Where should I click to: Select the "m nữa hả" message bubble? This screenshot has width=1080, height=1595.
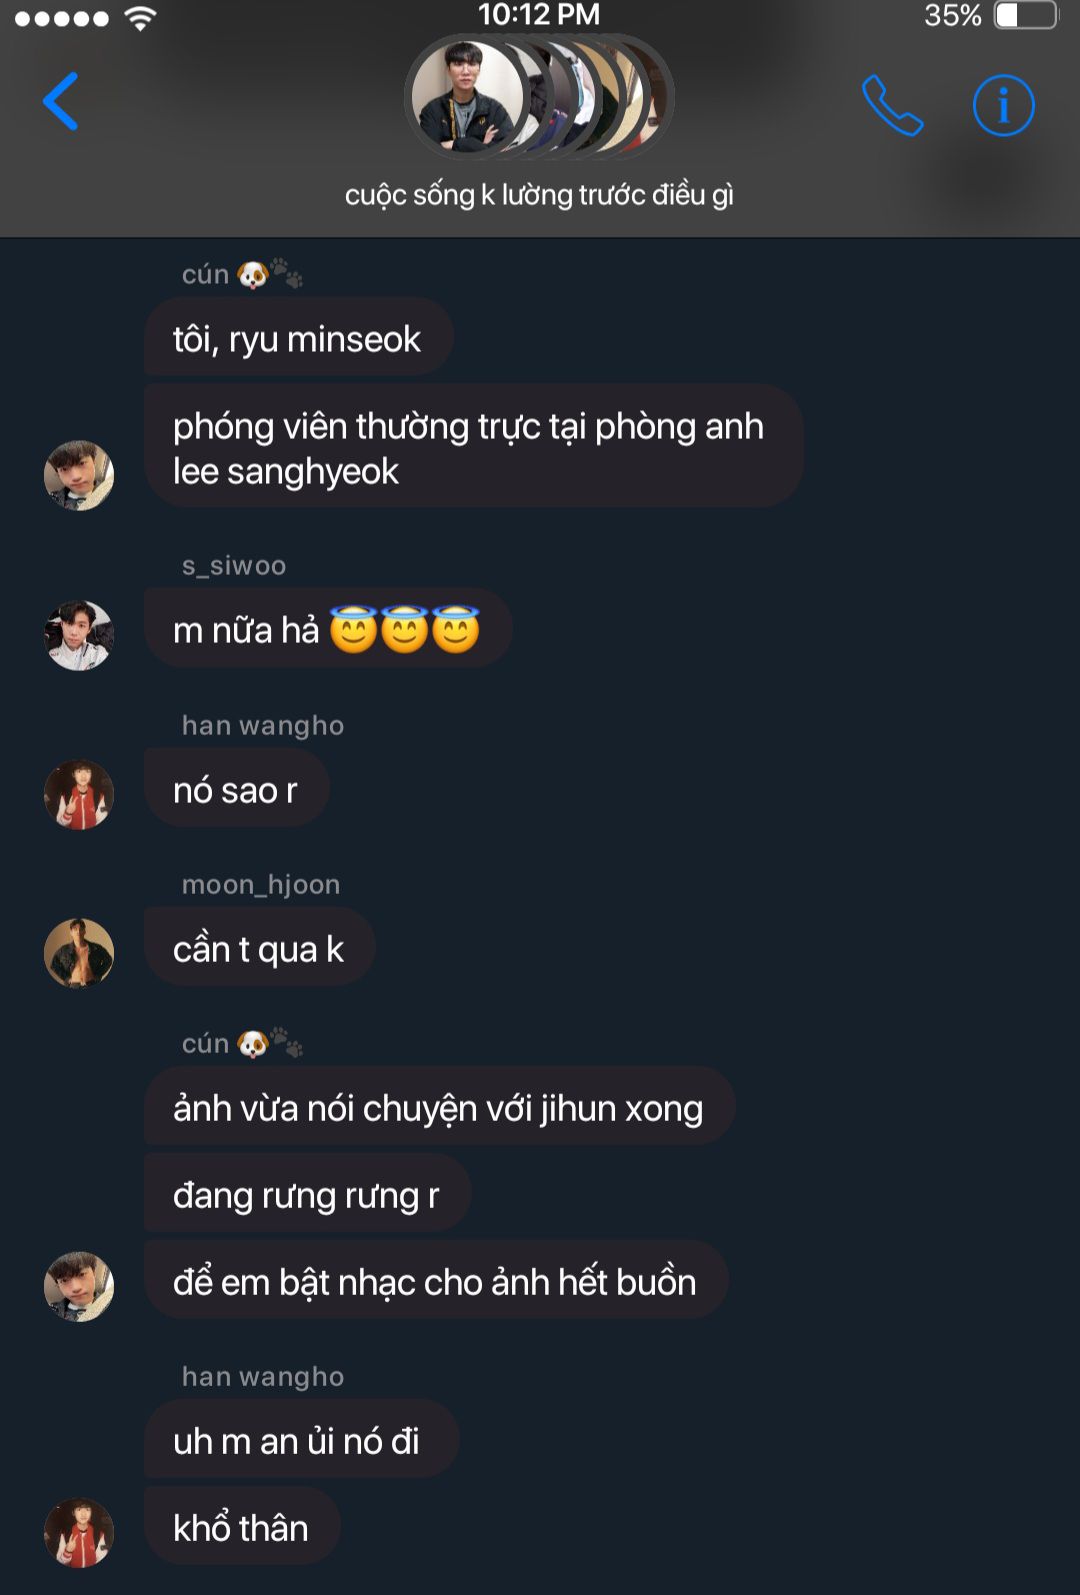[328, 629]
